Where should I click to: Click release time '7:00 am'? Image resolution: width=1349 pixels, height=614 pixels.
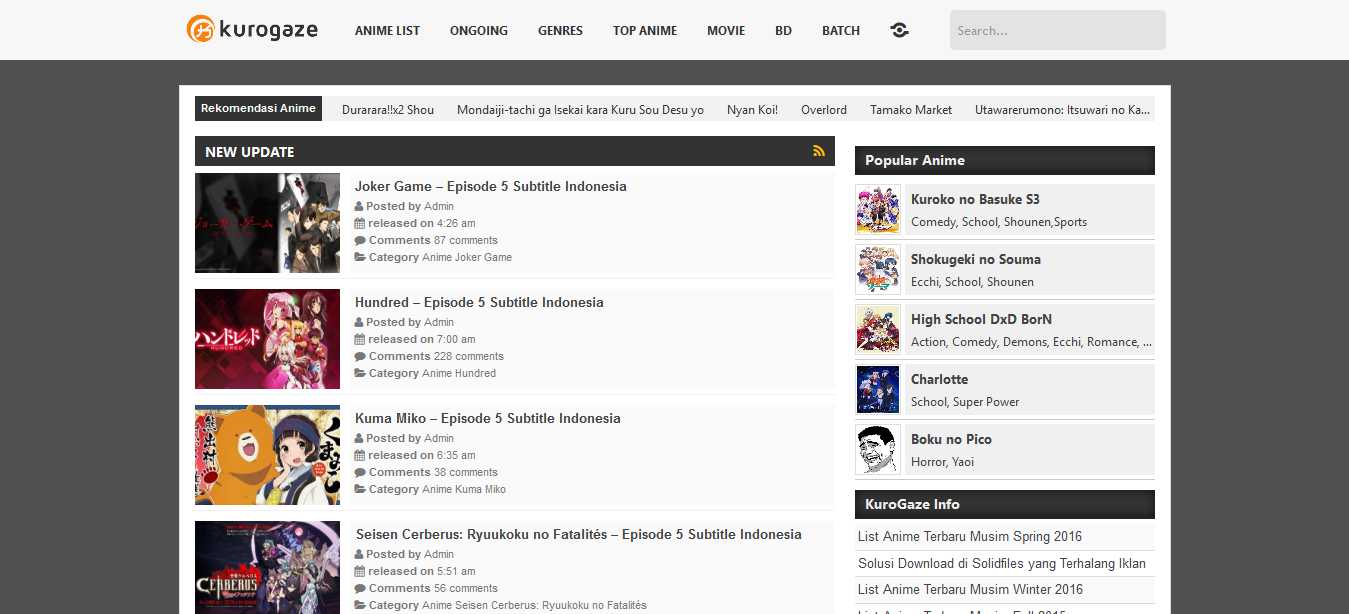[456, 339]
